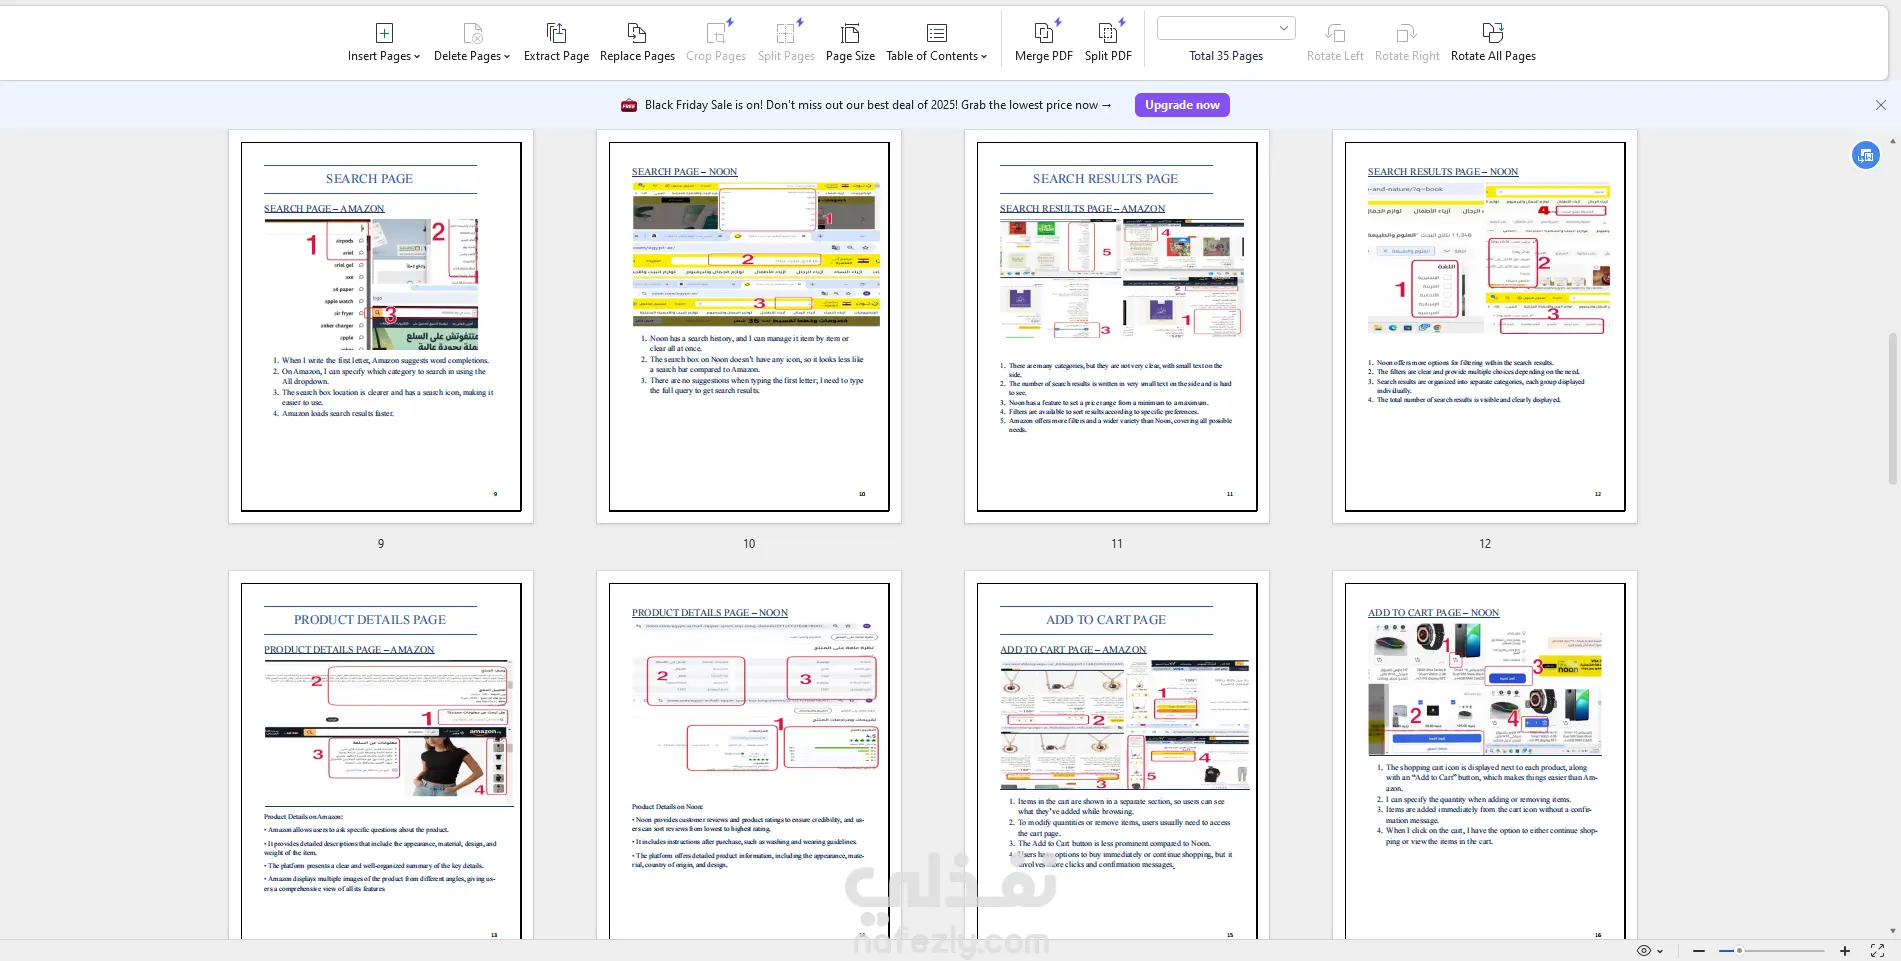Select the Add to Cart Page Amazon thumbnail

(x=1117, y=755)
